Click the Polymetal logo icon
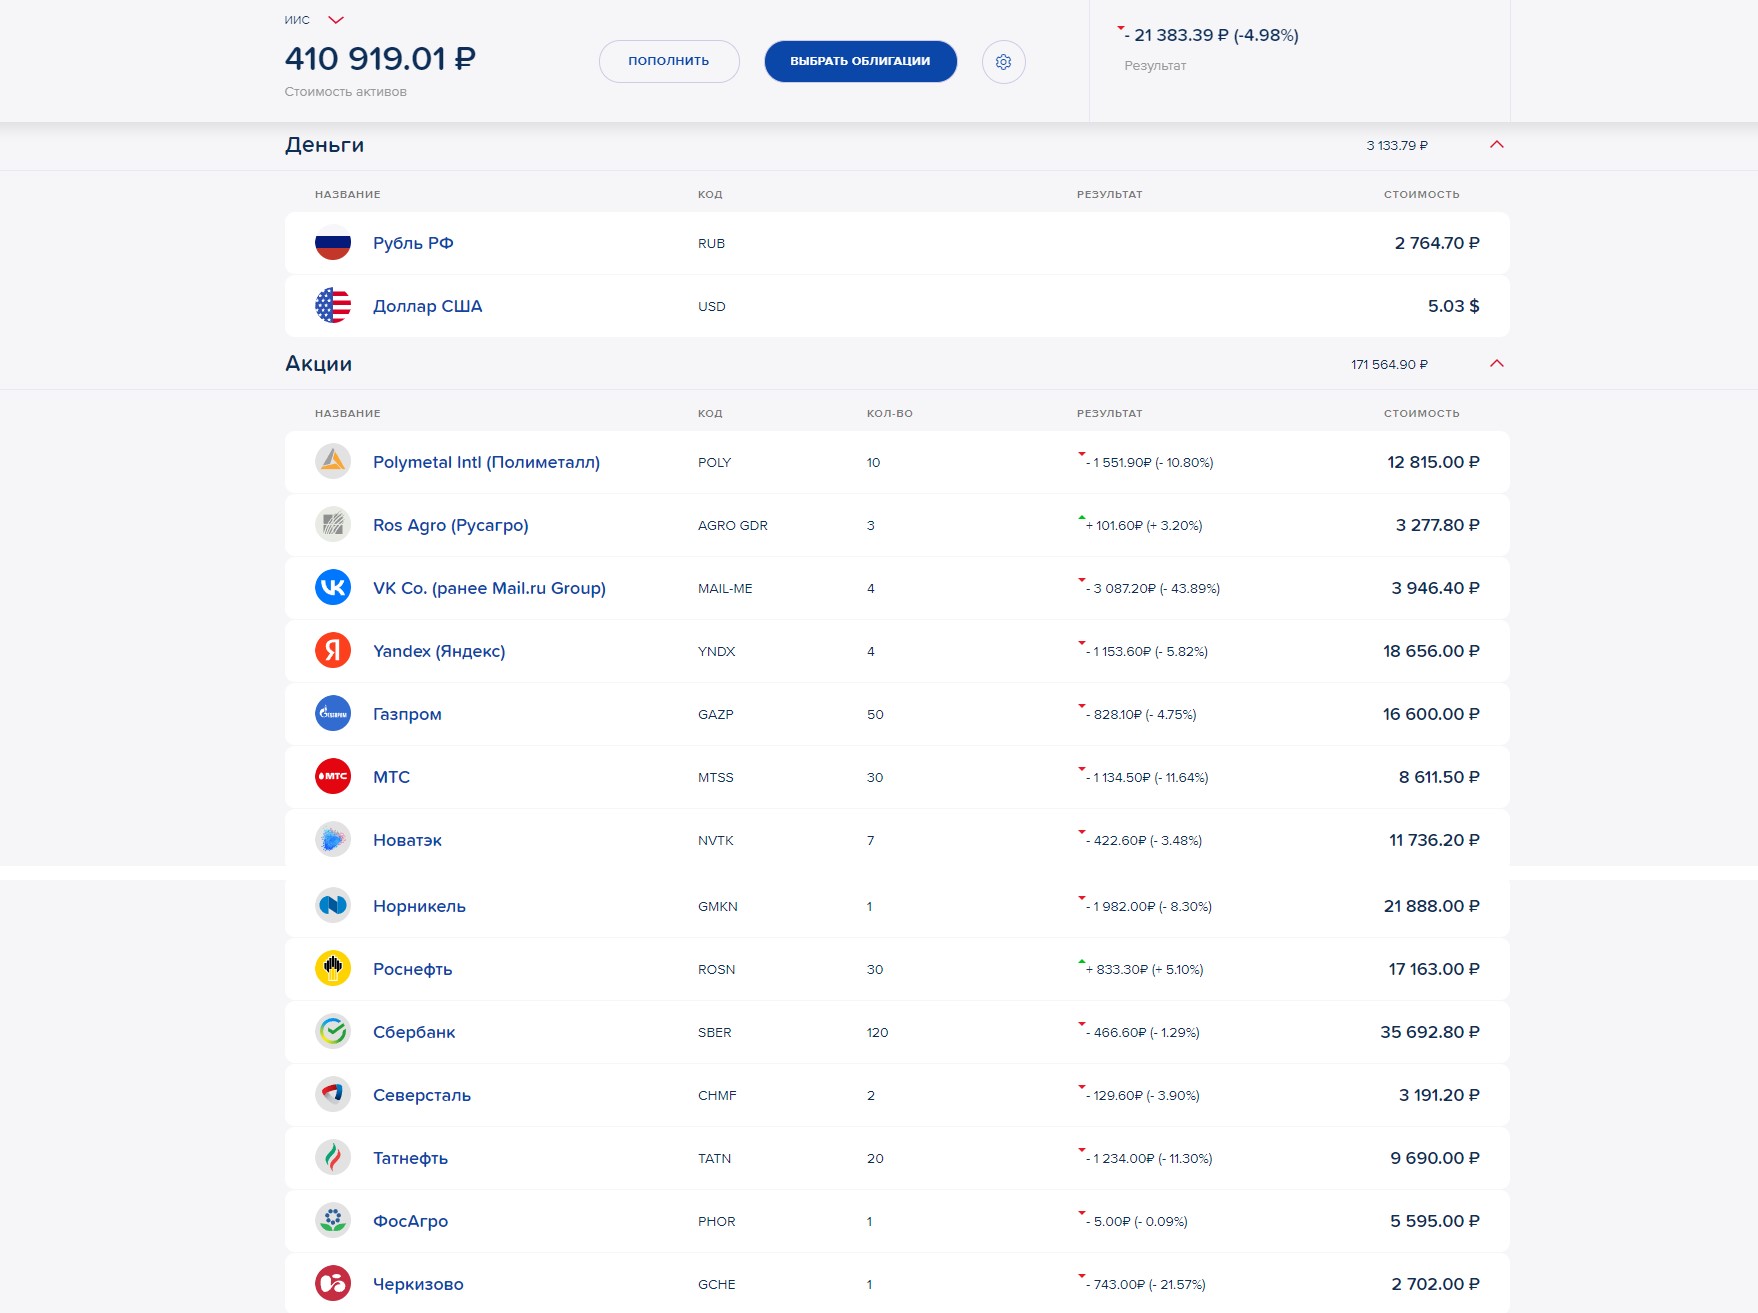The image size is (1758, 1313). pyautogui.click(x=333, y=462)
